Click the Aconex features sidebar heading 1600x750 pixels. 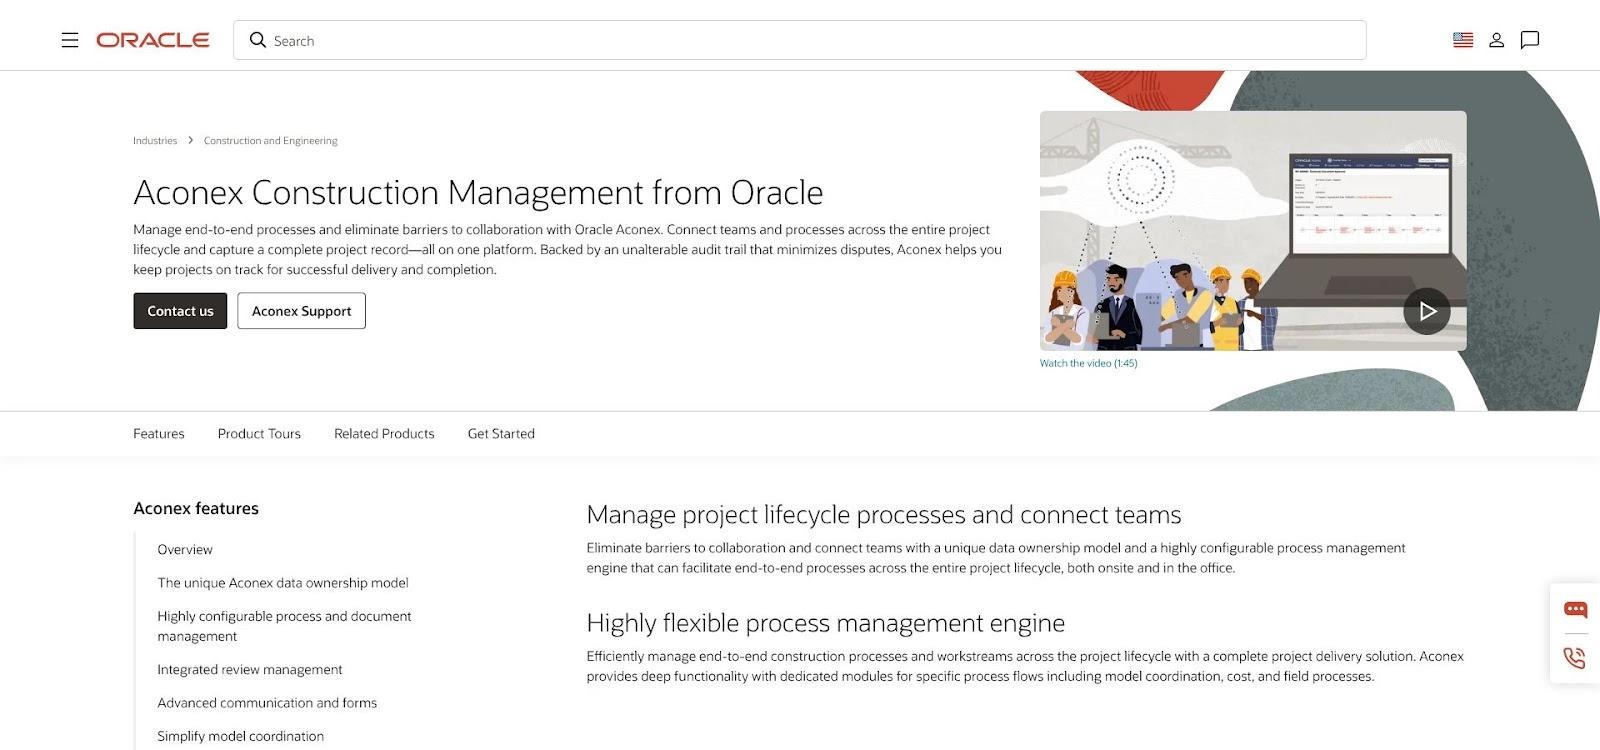pos(196,508)
